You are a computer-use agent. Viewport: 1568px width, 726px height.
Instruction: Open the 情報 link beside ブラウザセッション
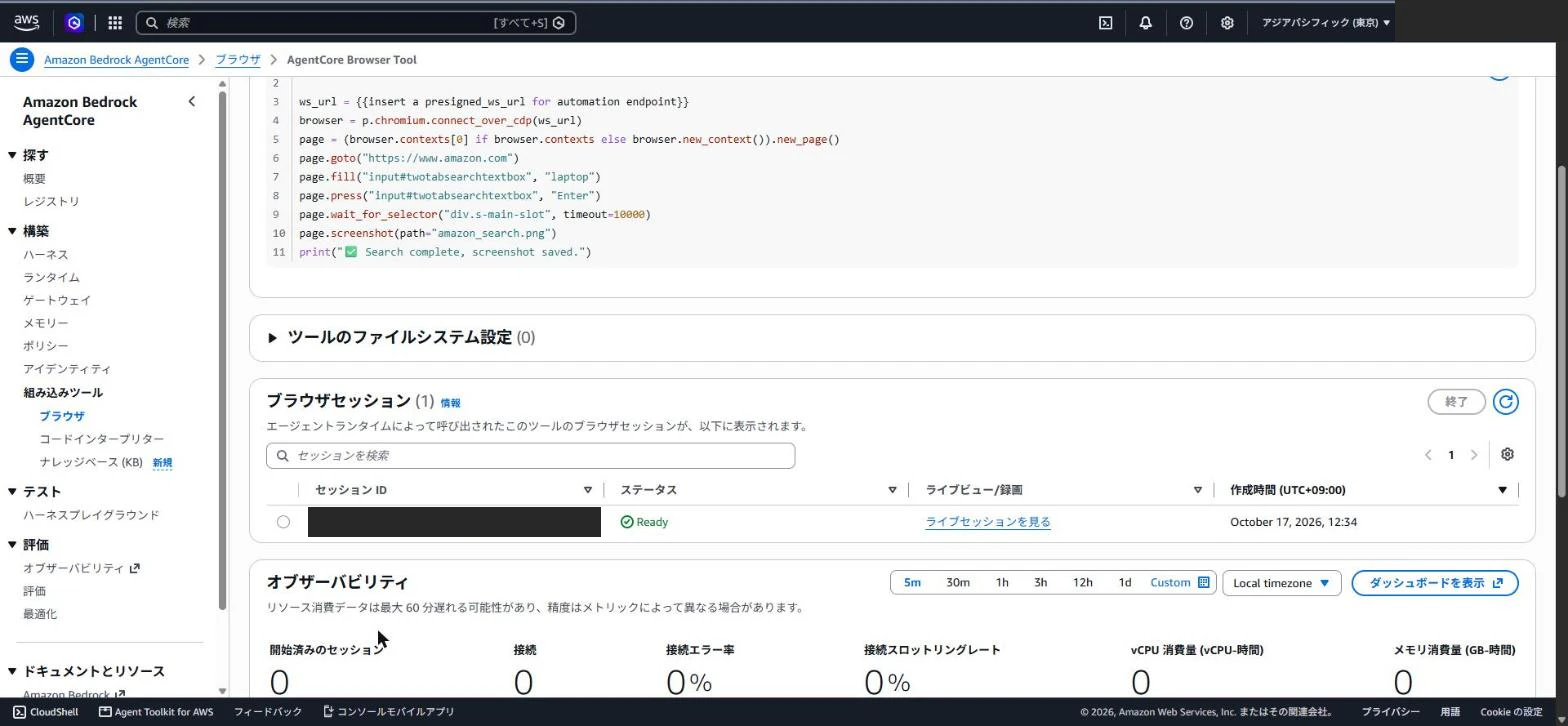[451, 403]
